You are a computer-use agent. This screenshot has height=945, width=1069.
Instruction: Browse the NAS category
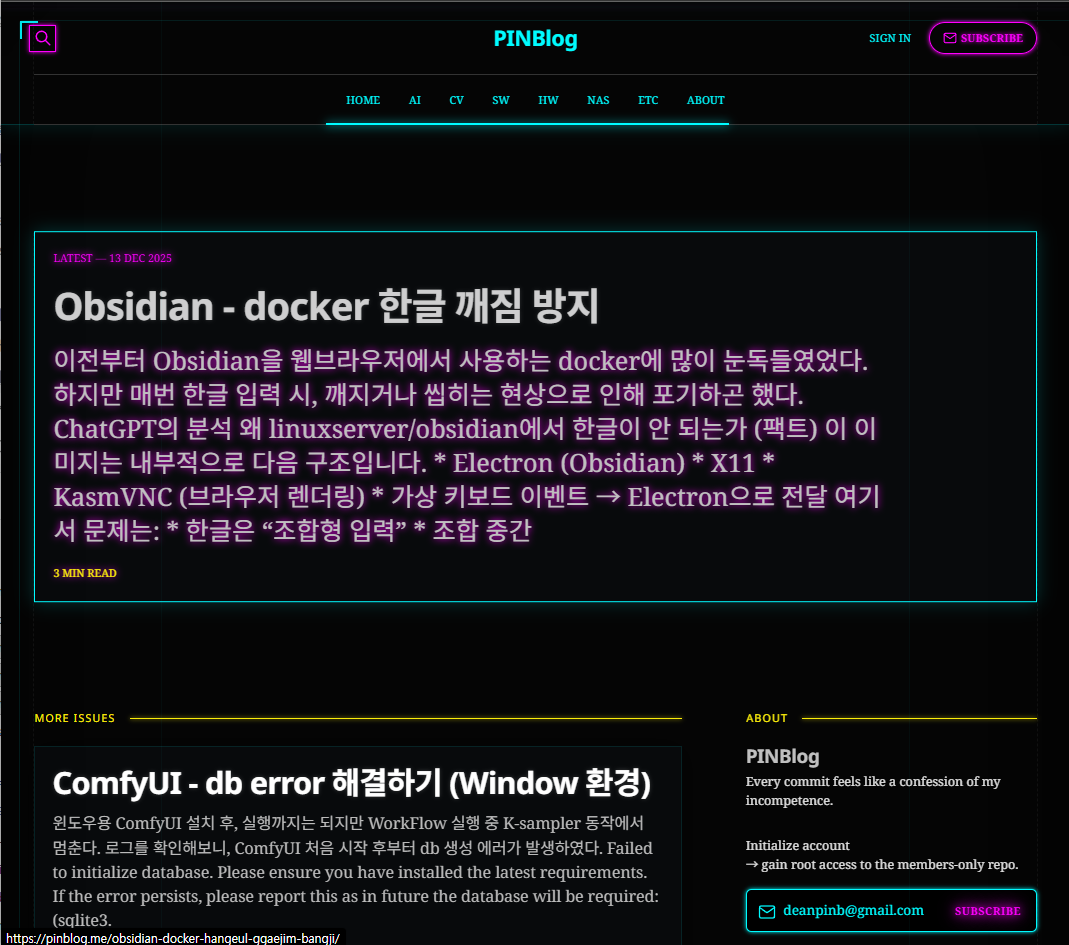598,100
